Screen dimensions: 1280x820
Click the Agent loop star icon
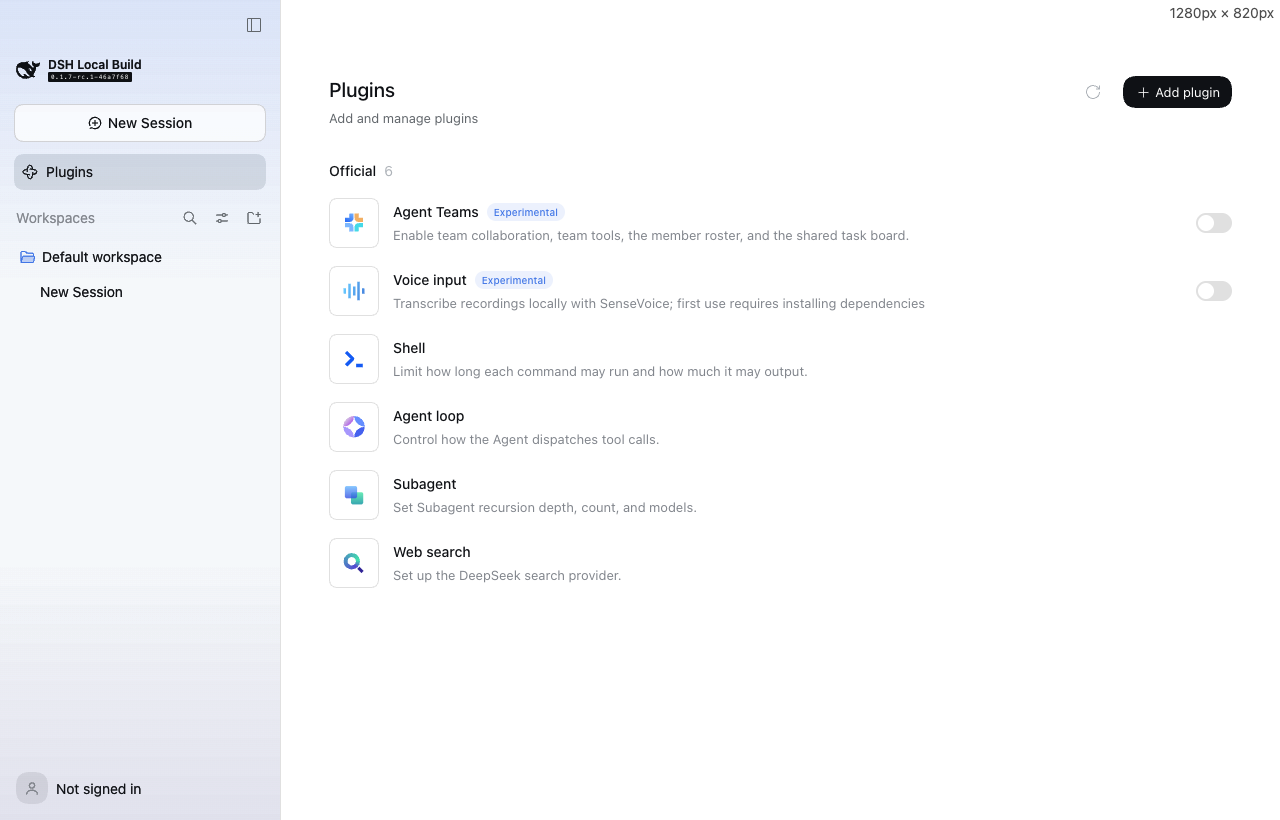click(x=354, y=427)
